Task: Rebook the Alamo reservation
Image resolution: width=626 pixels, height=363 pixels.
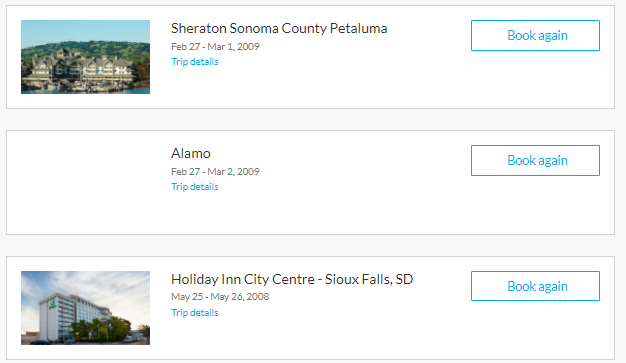Action: tap(535, 161)
